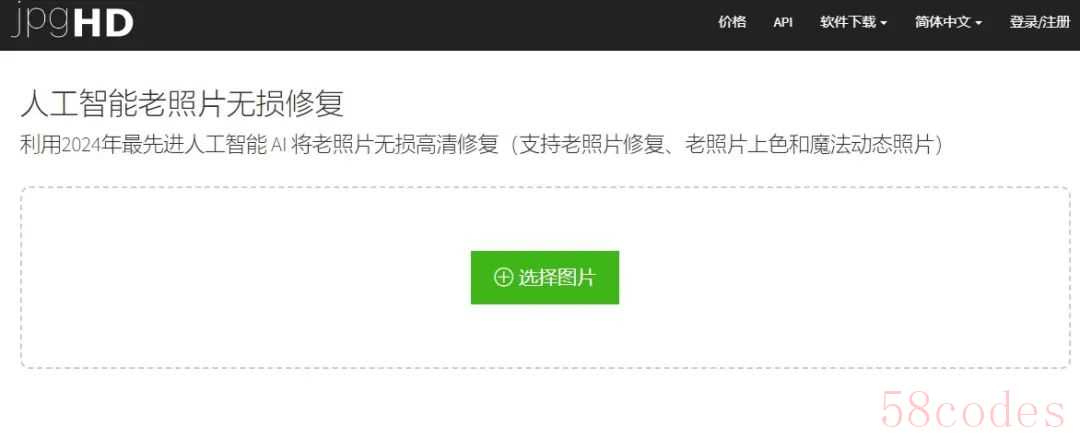The image size is (1080, 440).
Task: Click inside the dashed upload drop zone
Action: point(545,277)
